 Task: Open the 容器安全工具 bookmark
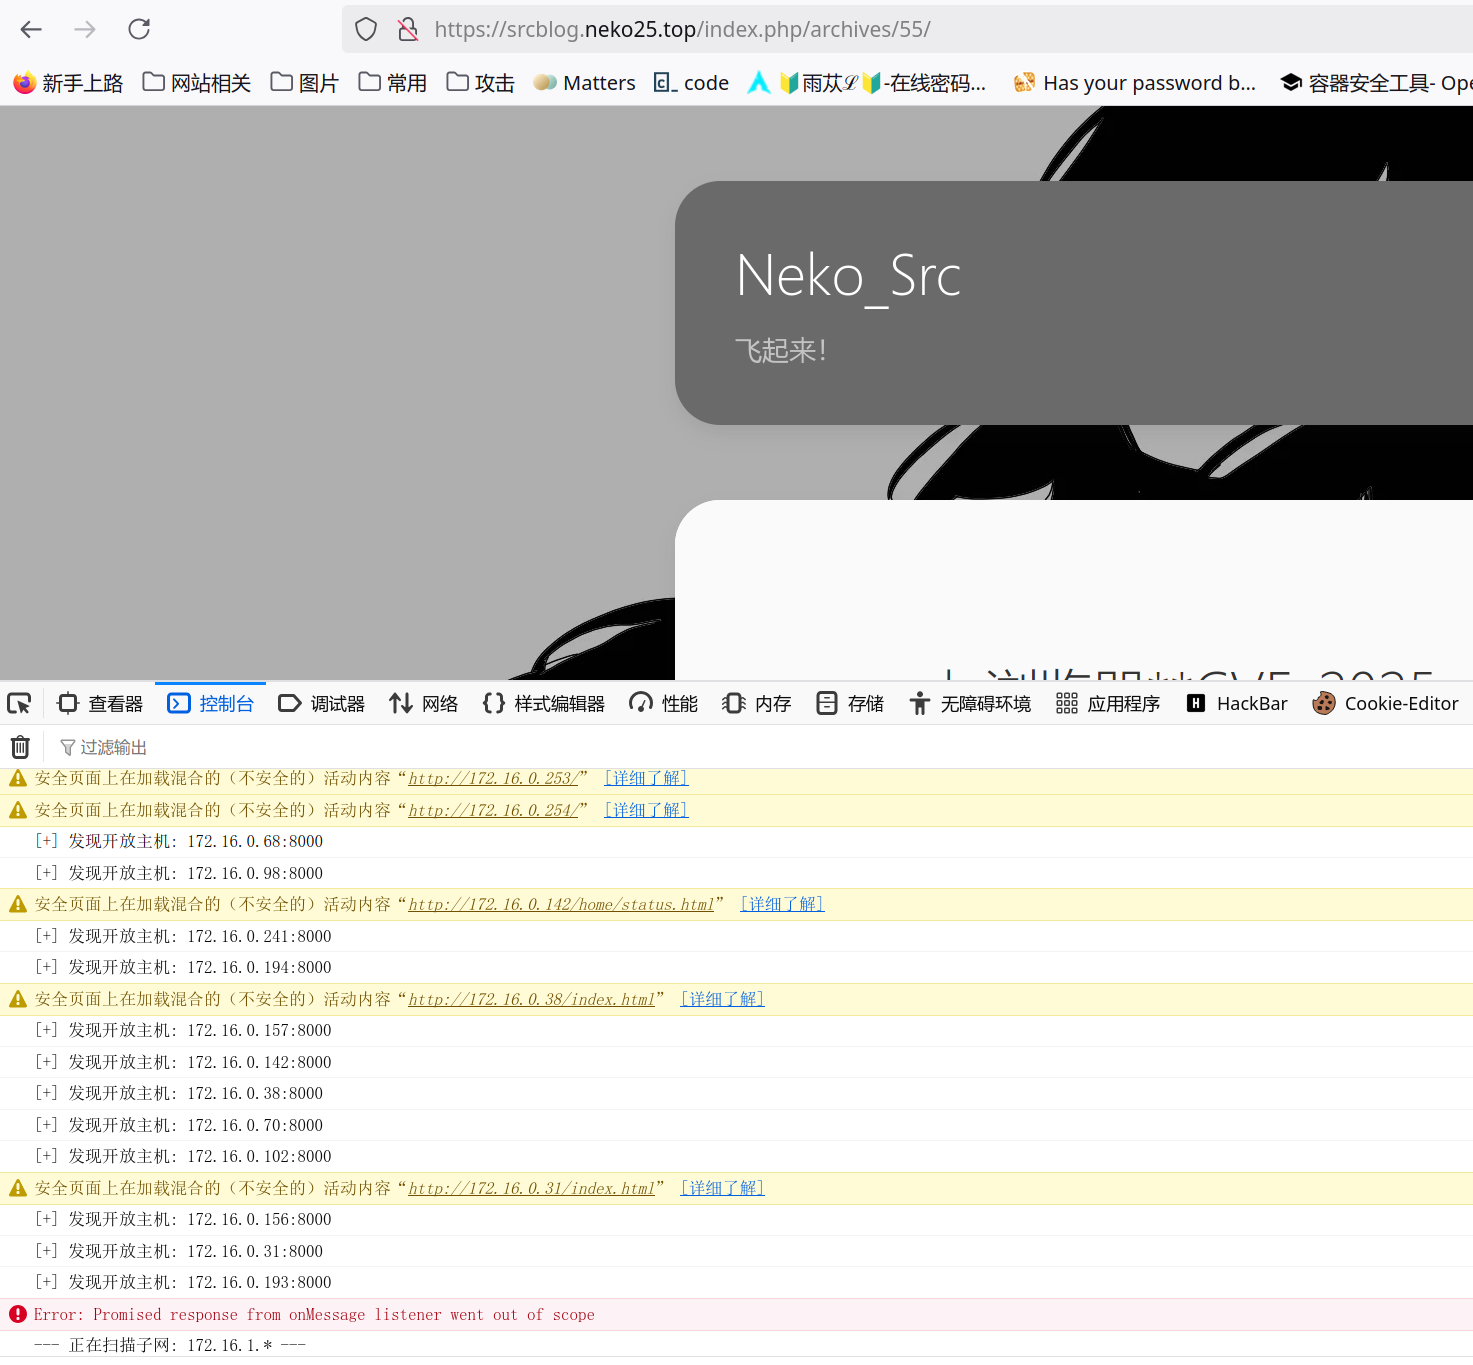click(x=1377, y=83)
